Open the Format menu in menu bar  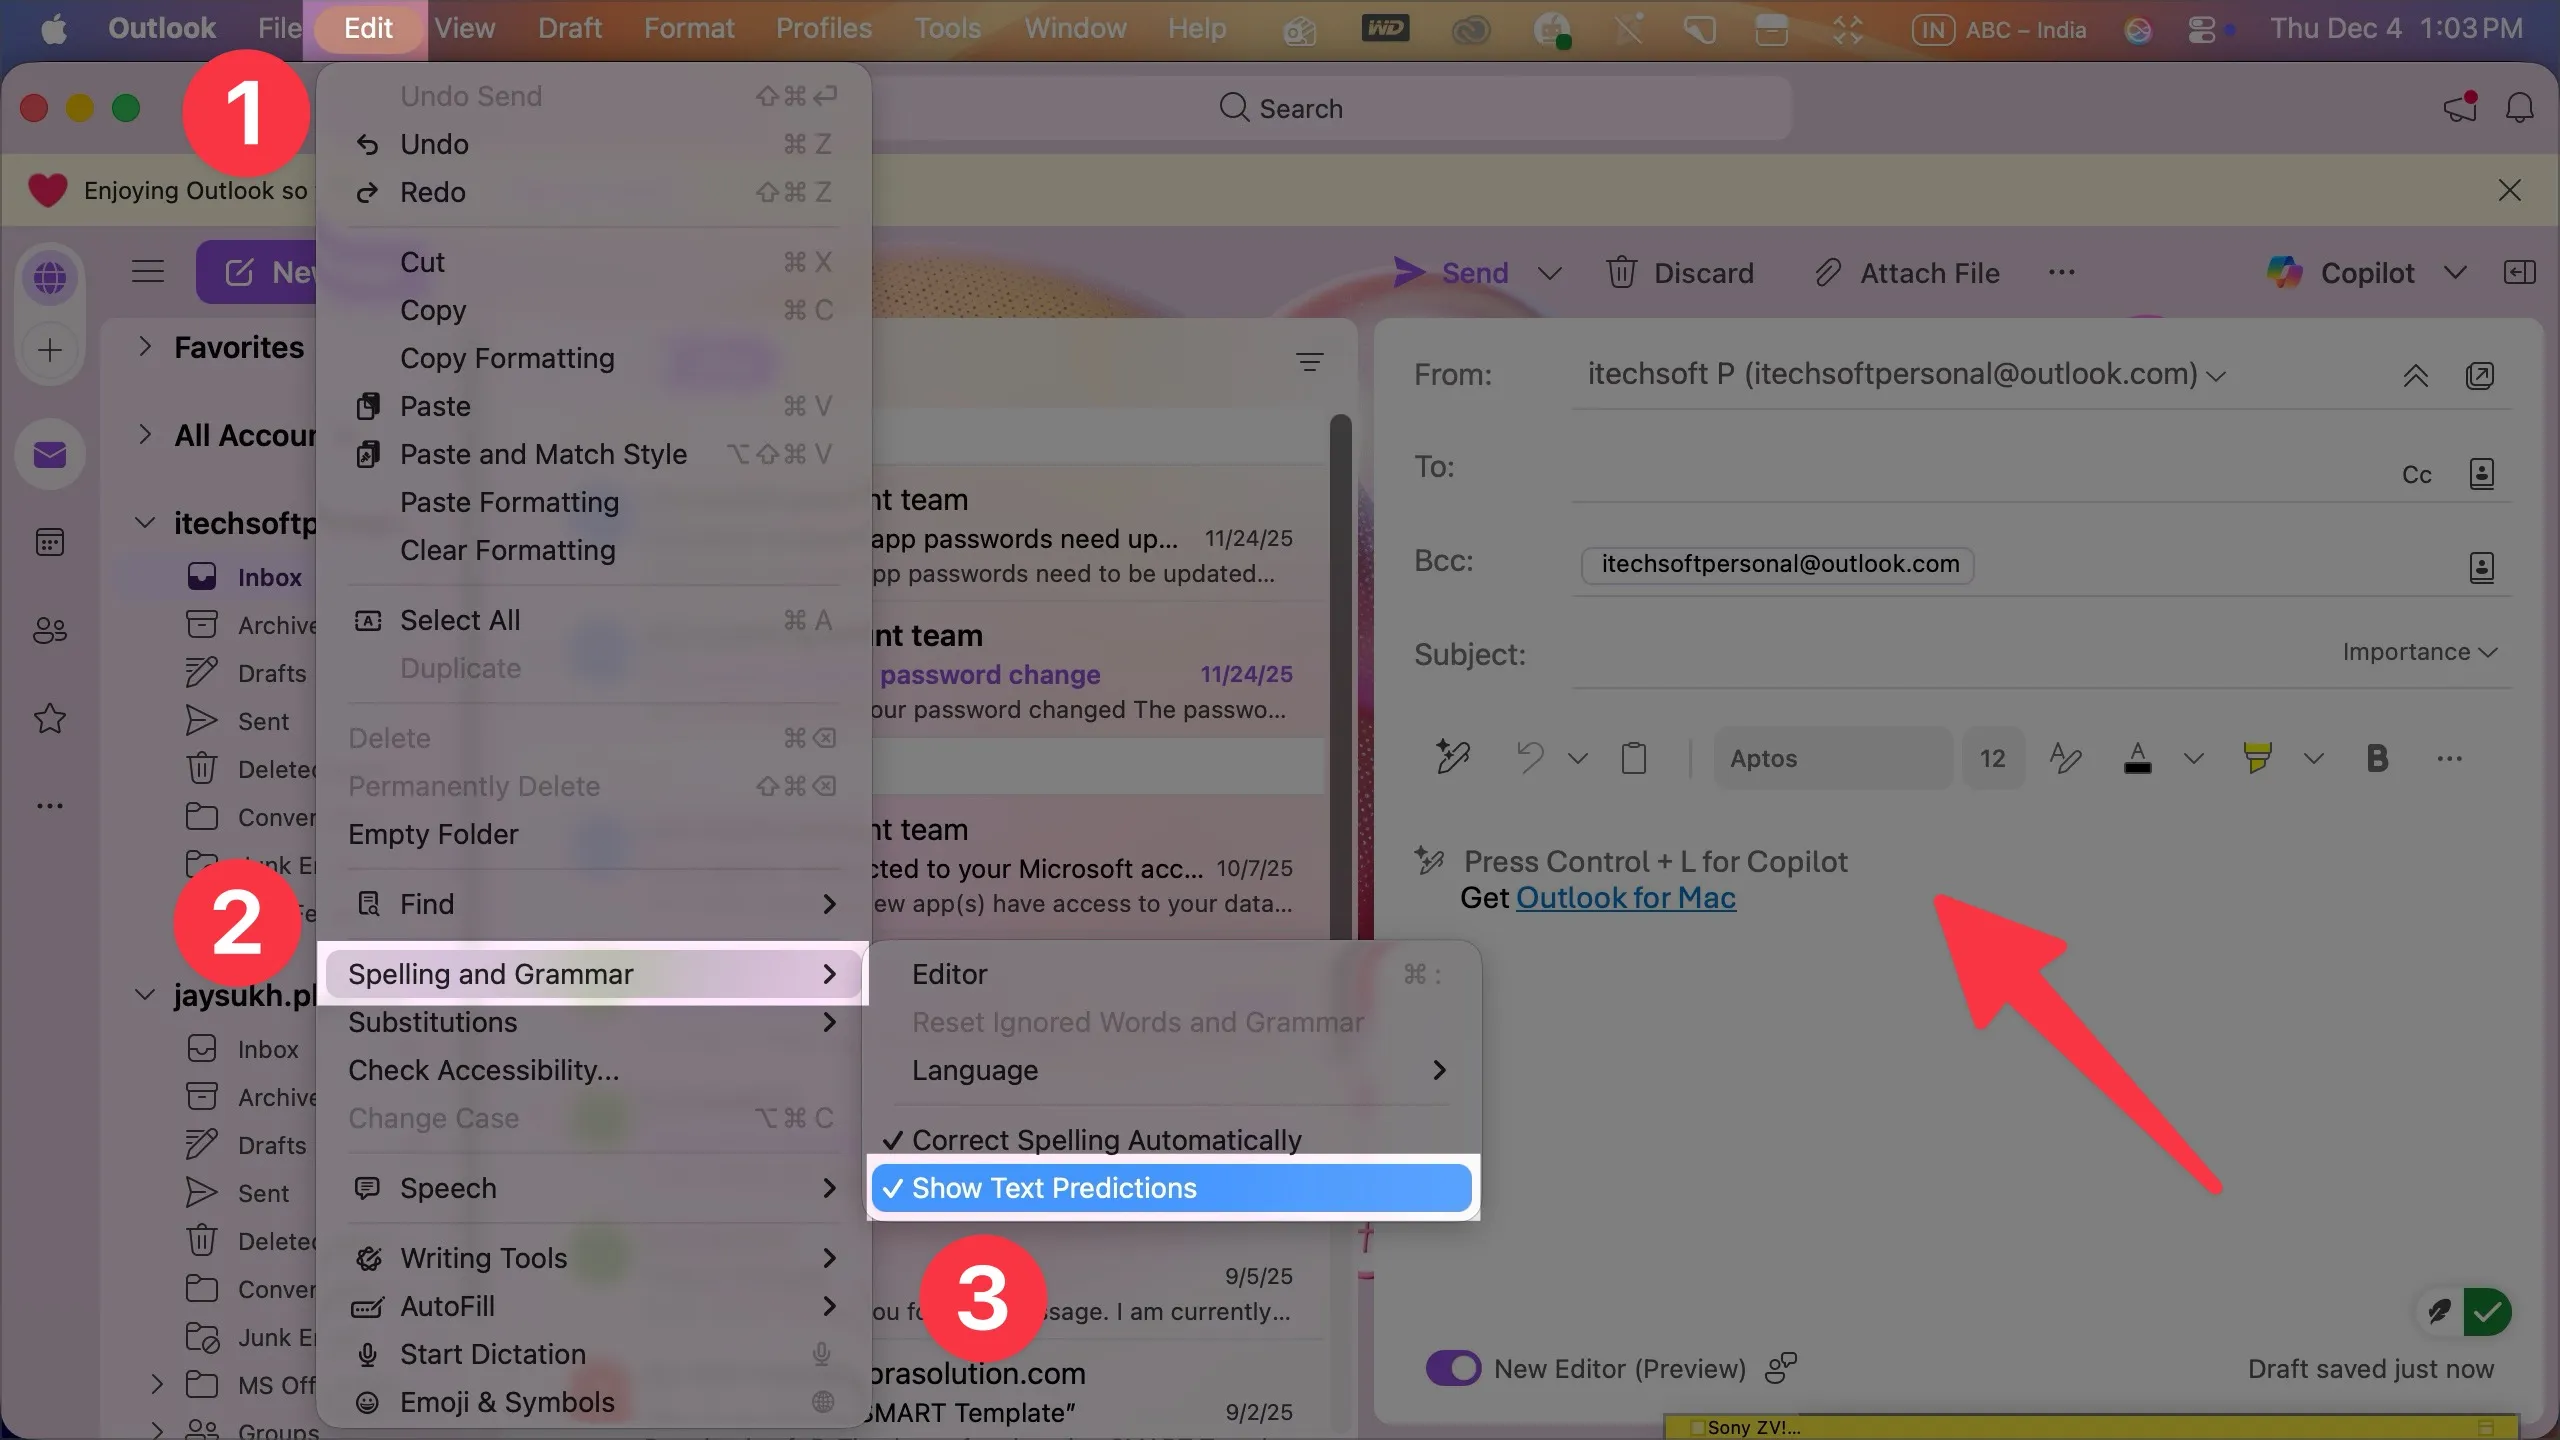click(688, 28)
